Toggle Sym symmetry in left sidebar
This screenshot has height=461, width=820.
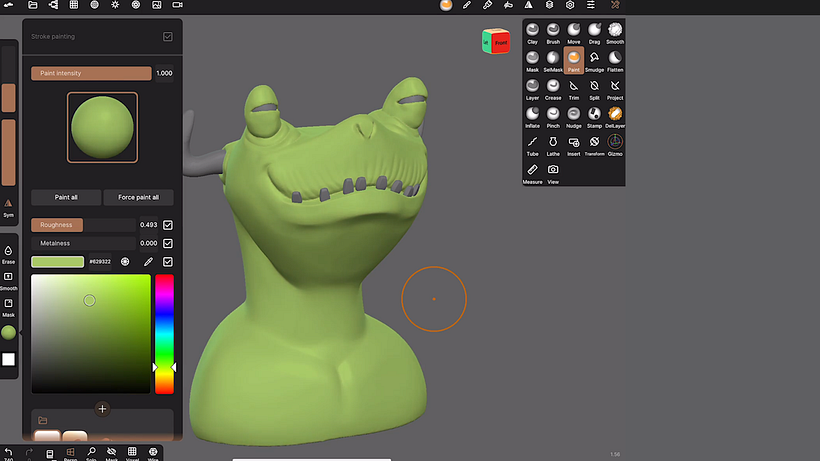(x=8, y=208)
